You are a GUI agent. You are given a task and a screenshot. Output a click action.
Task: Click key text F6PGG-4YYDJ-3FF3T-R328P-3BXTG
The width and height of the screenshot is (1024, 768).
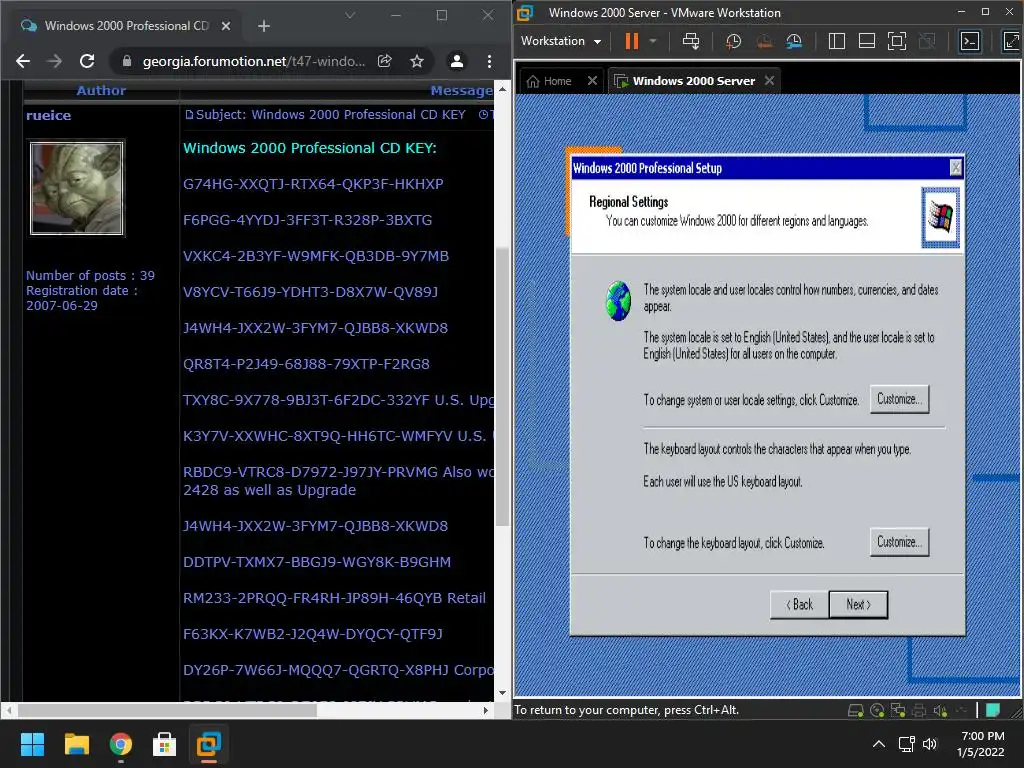(308, 220)
